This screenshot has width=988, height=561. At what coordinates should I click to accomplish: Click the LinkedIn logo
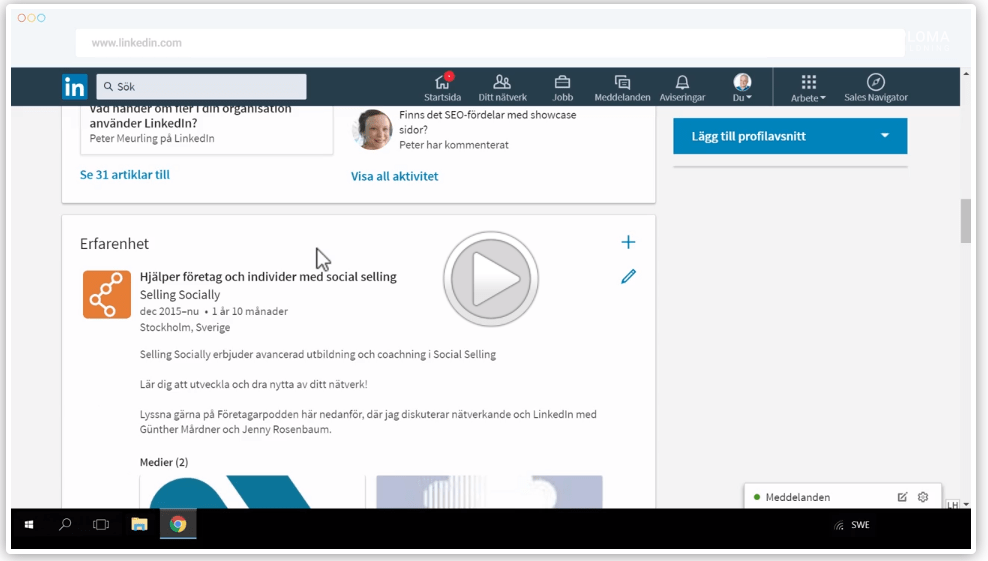74,87
